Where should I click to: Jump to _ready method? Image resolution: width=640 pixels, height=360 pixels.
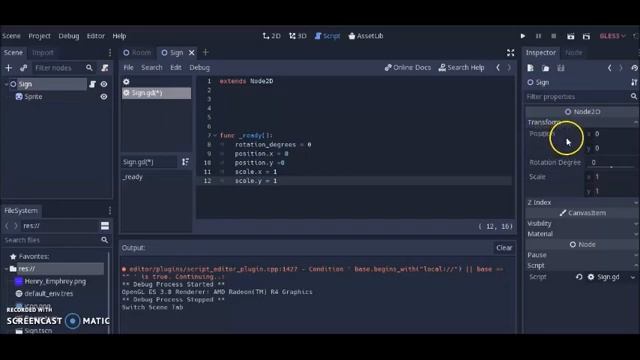point(133,177)
